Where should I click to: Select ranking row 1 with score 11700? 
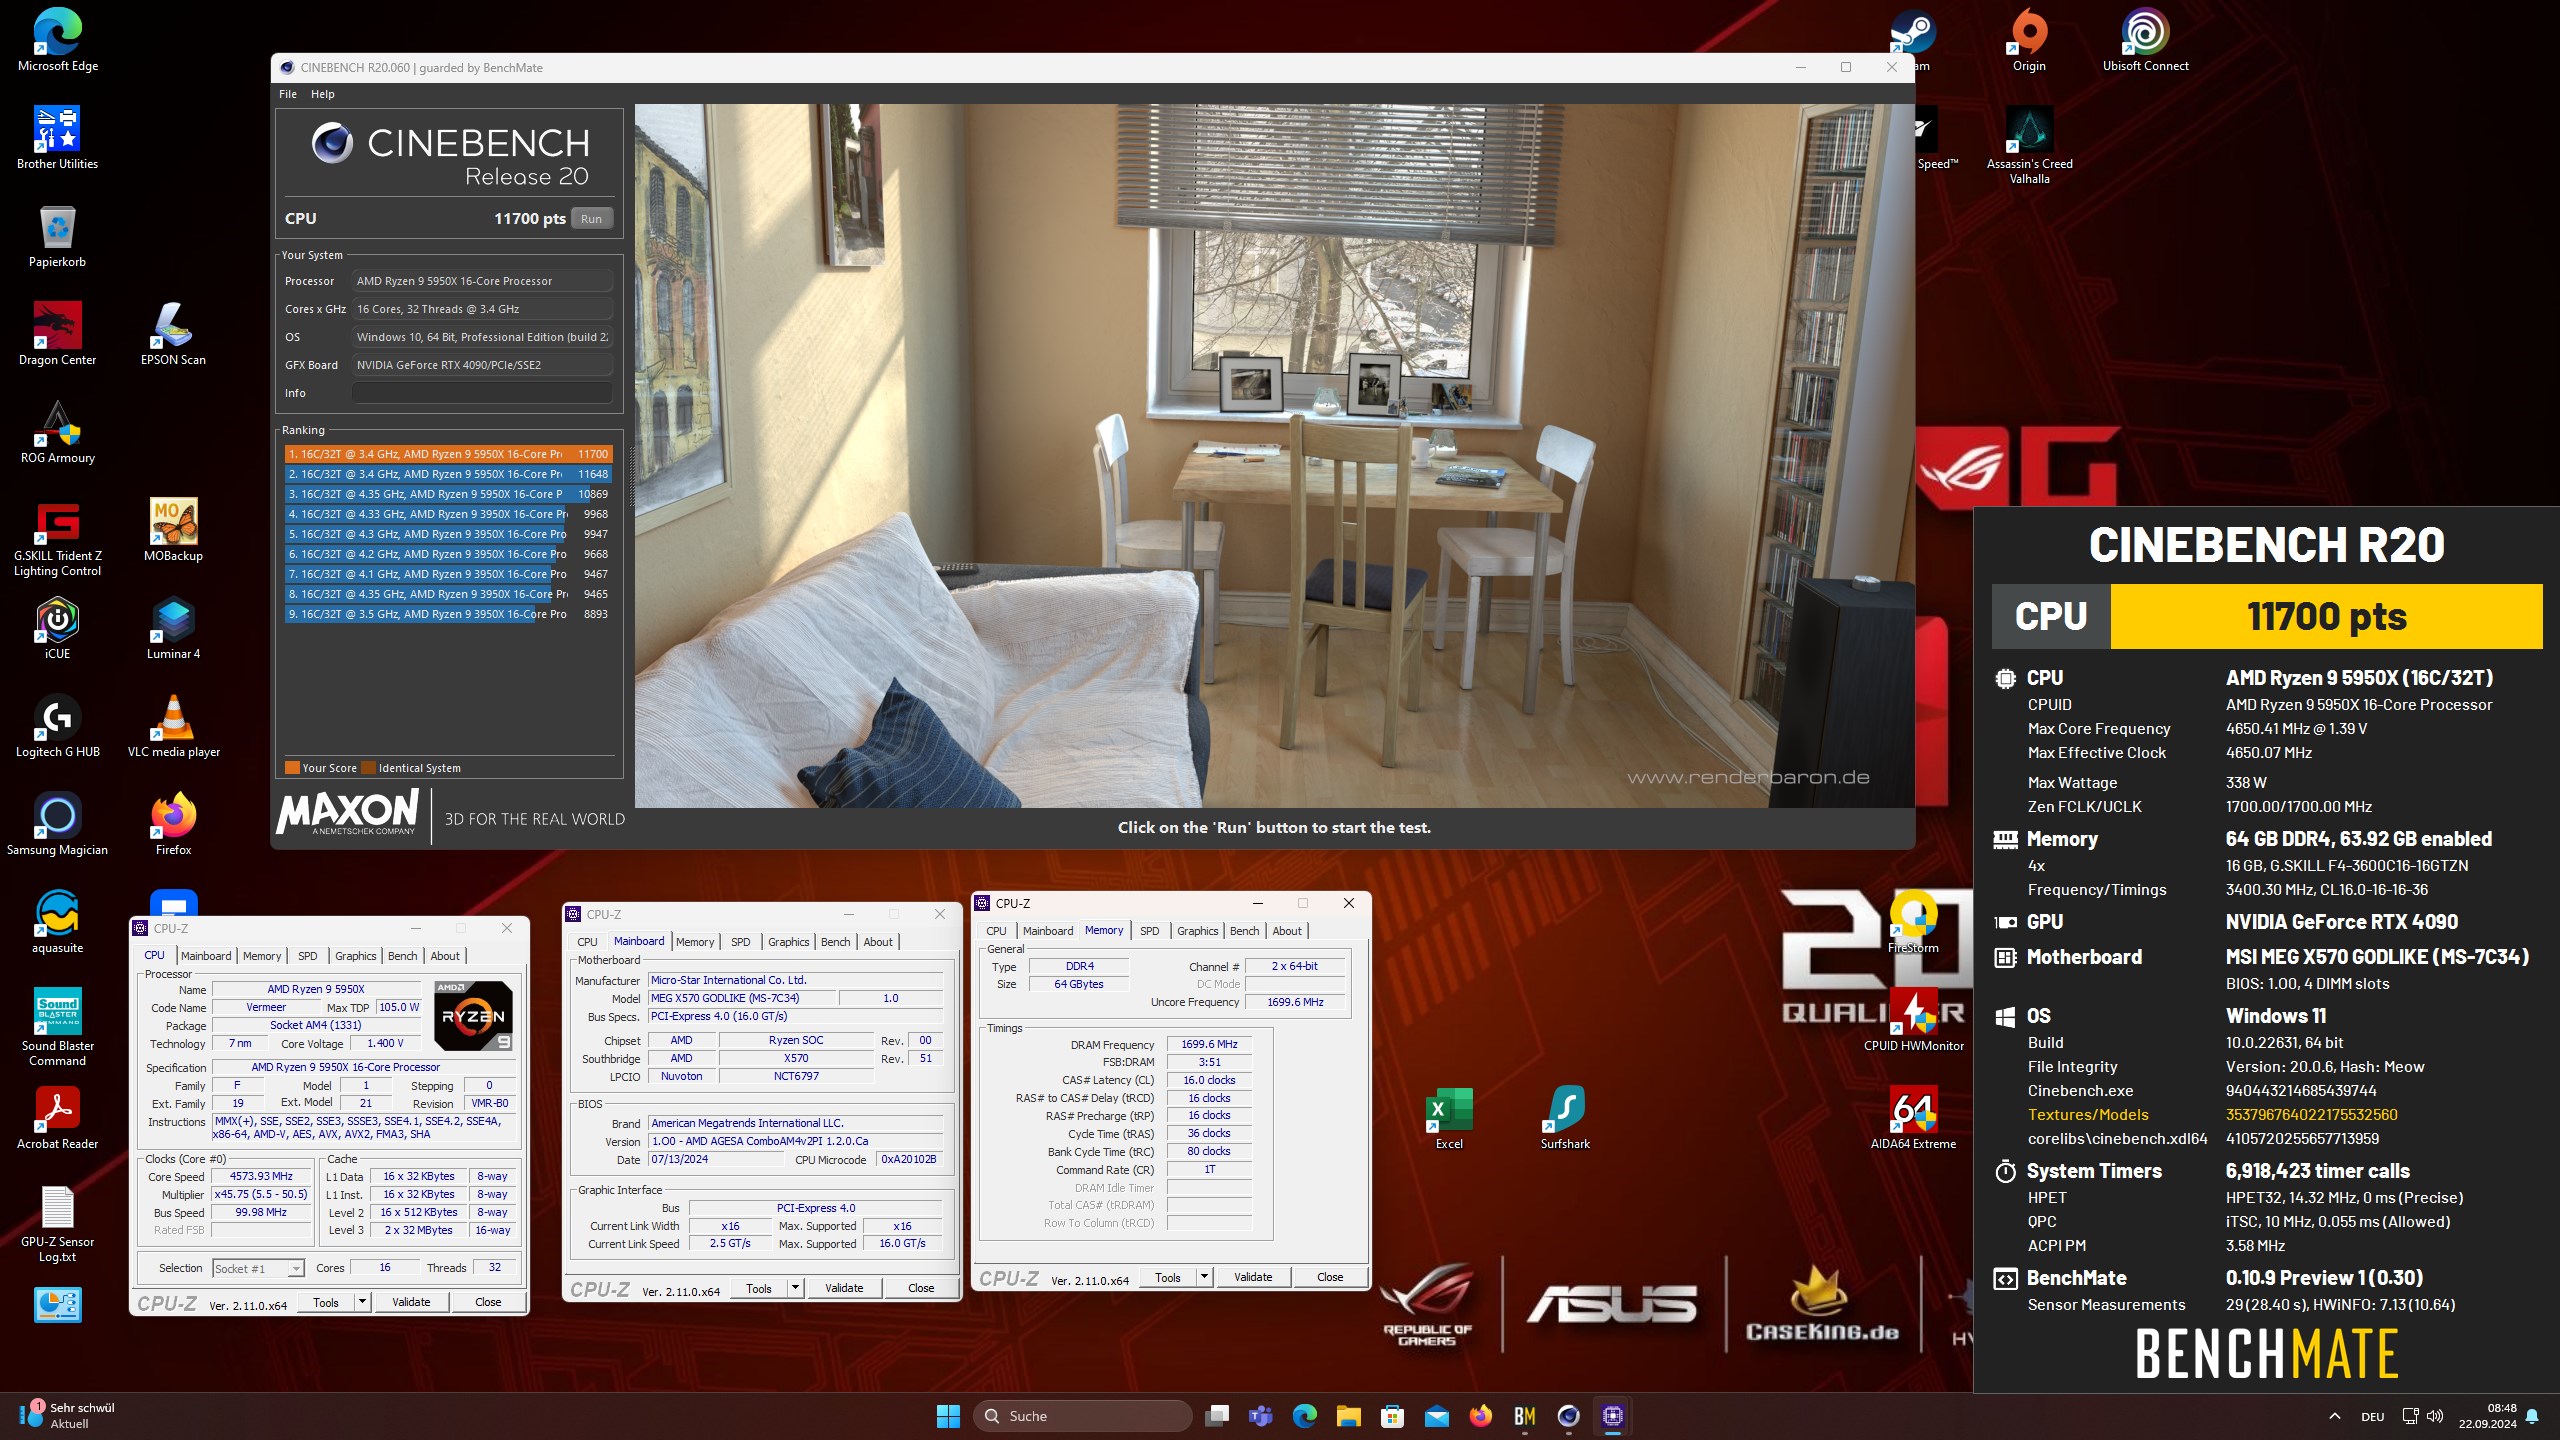click(x=448, y=454)
